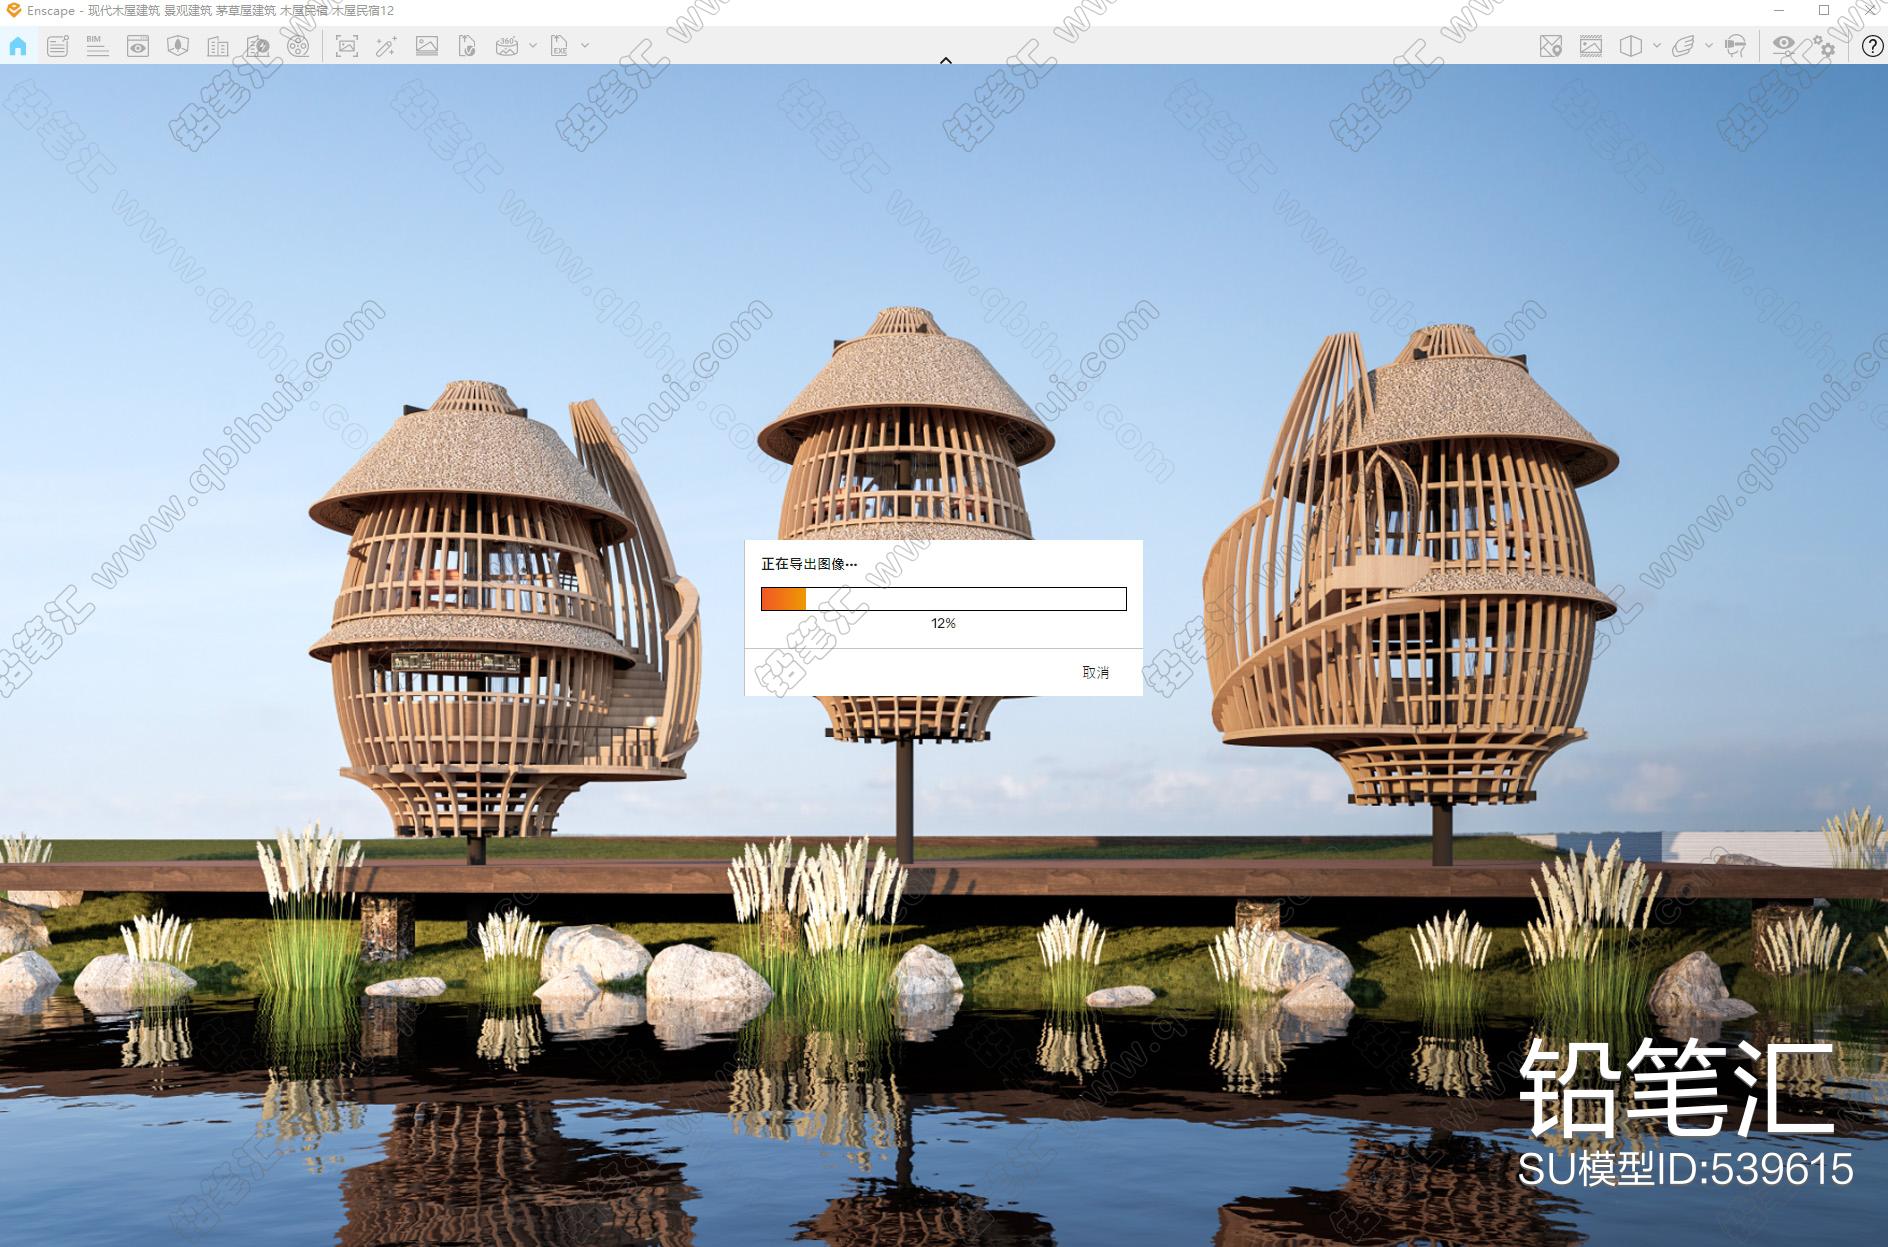
Task: Click the 取消 cancel button
Action: tap(1095, 672)
